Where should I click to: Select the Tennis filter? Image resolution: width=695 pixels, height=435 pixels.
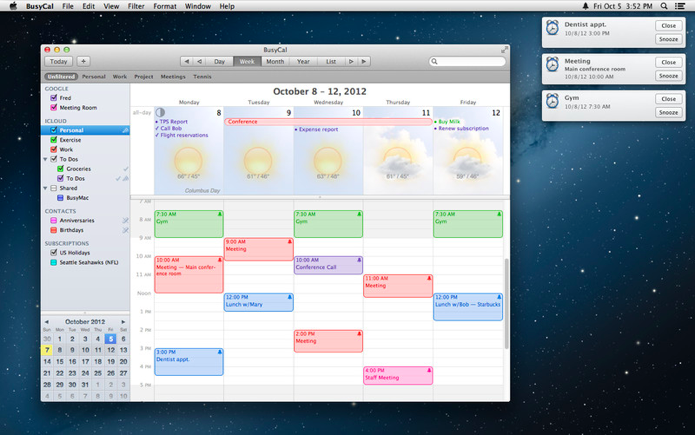coord(202,77)
